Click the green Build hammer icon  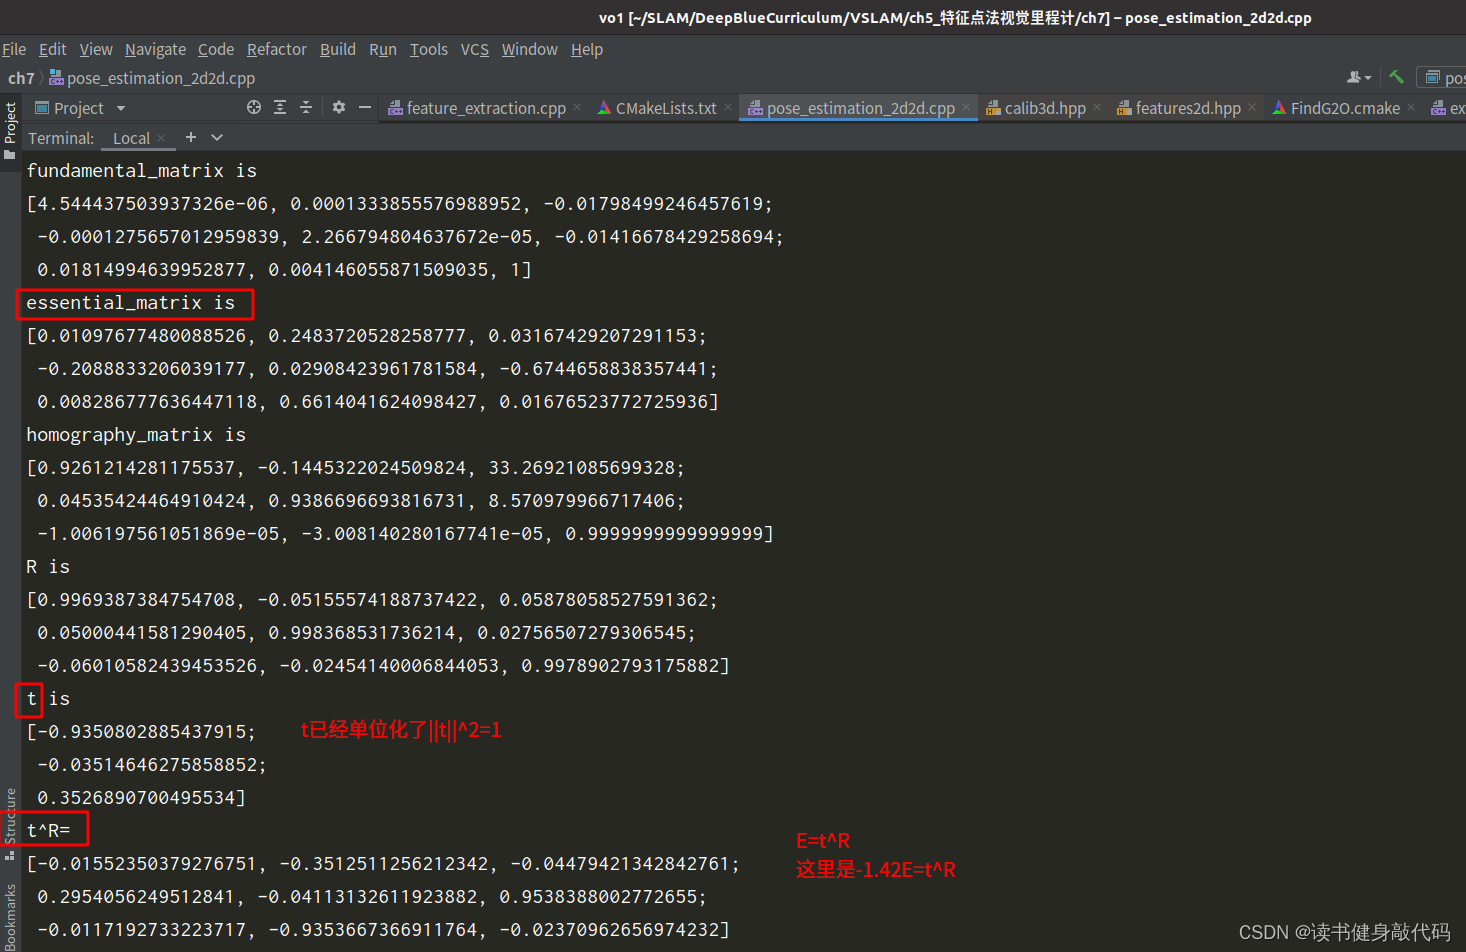coord(1397,77)
